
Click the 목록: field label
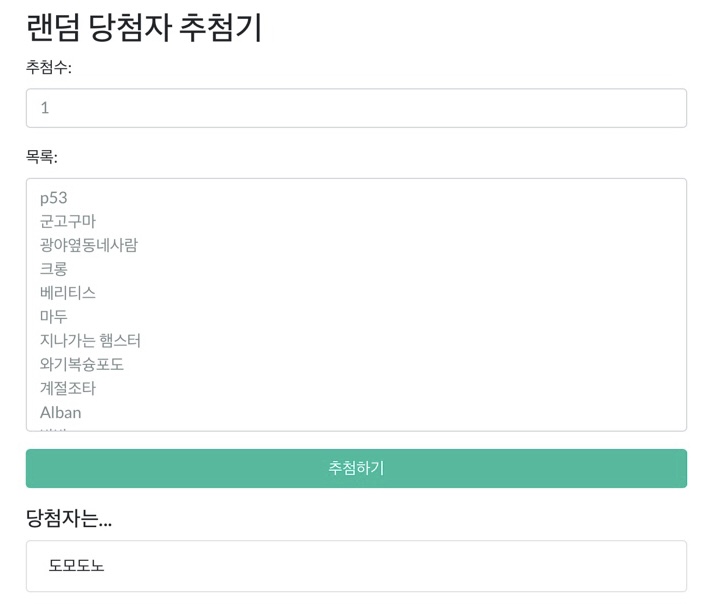click(x=42, y=157)
